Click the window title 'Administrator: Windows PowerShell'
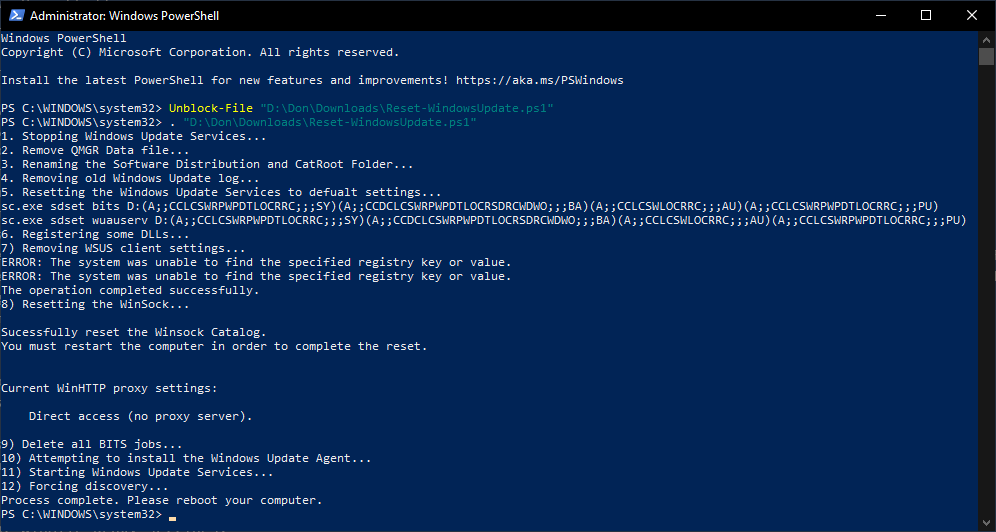 pos(124,16)
